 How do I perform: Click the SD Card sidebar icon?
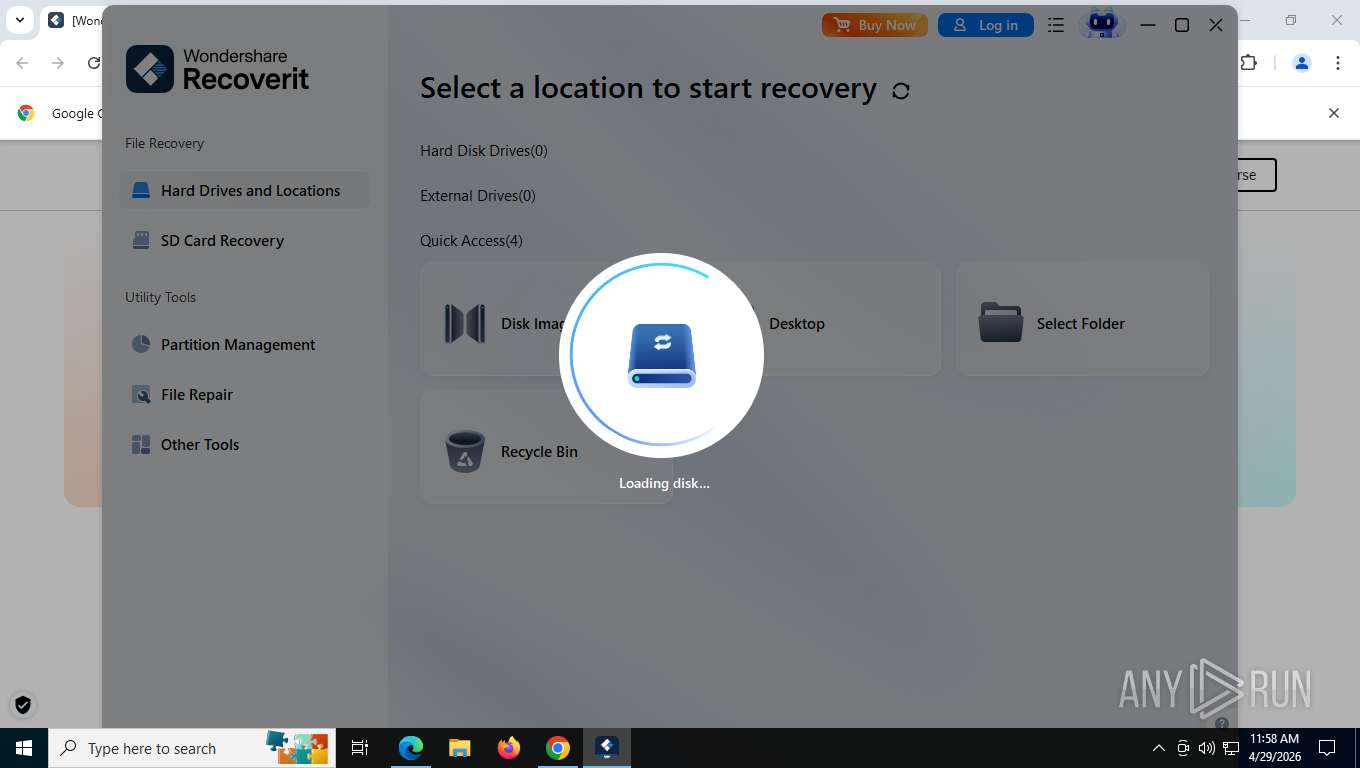[141, 240]
